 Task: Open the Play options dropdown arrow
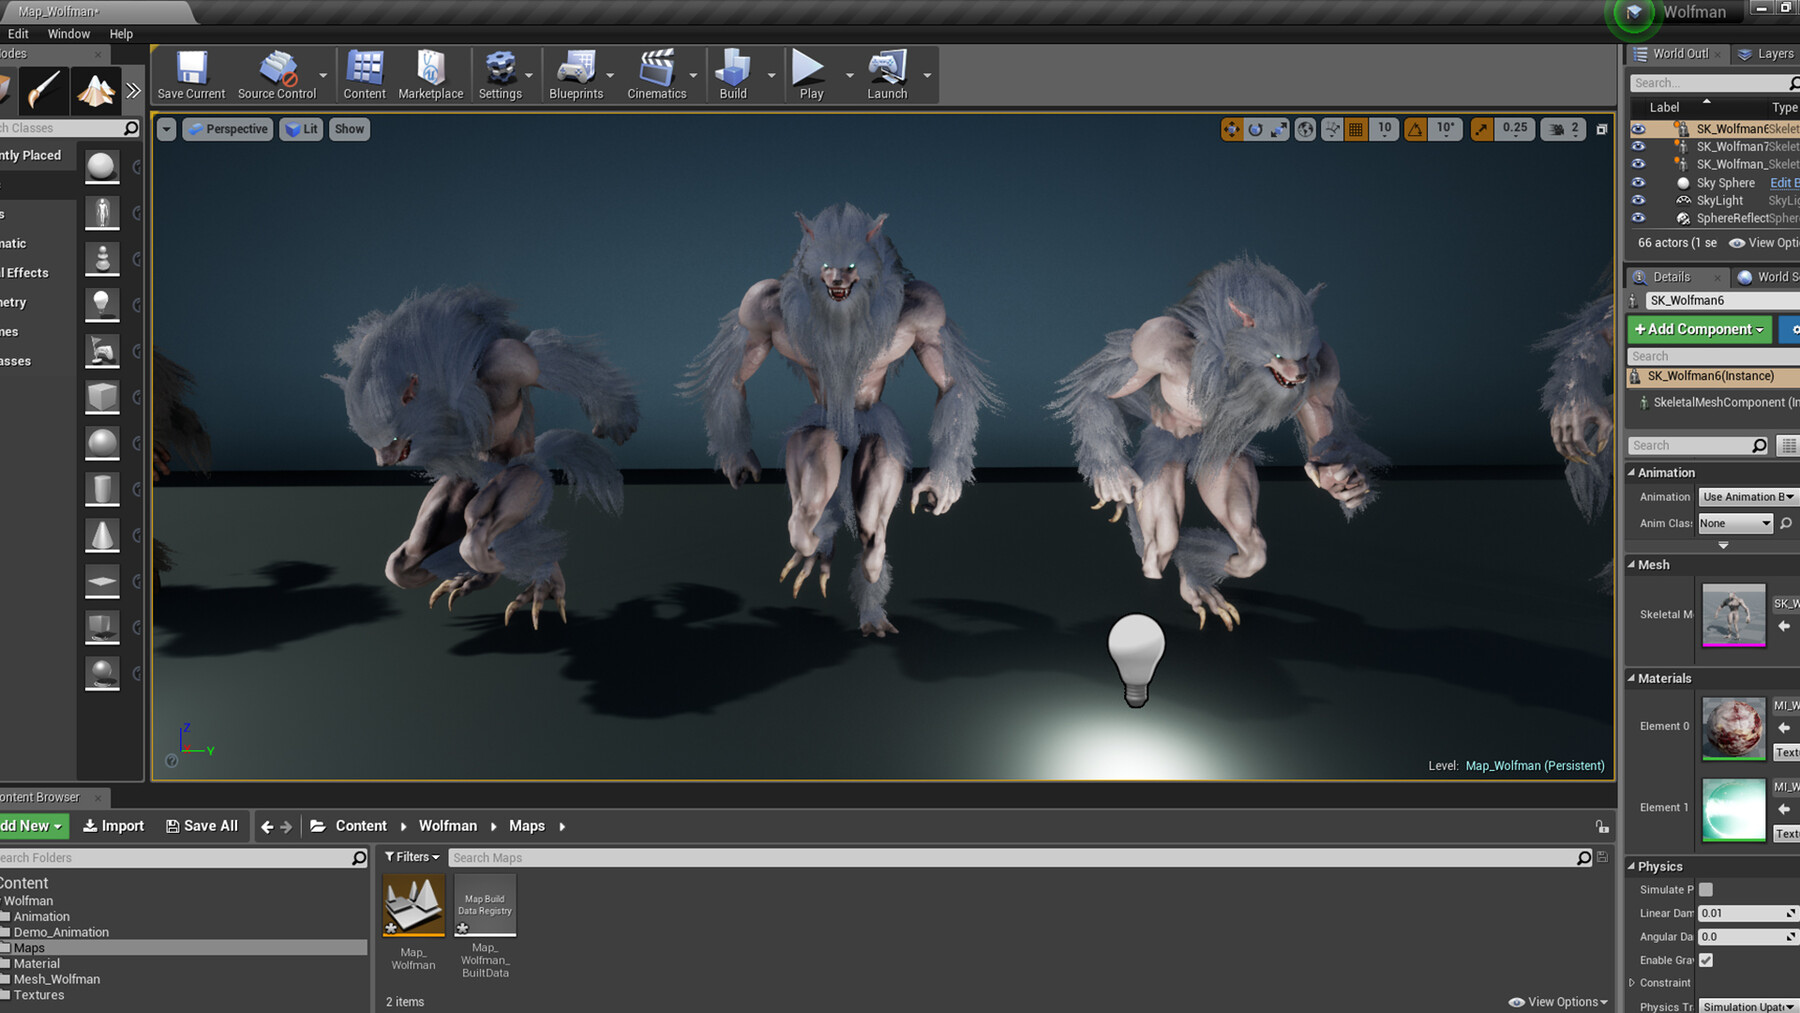tap(850, 75)
